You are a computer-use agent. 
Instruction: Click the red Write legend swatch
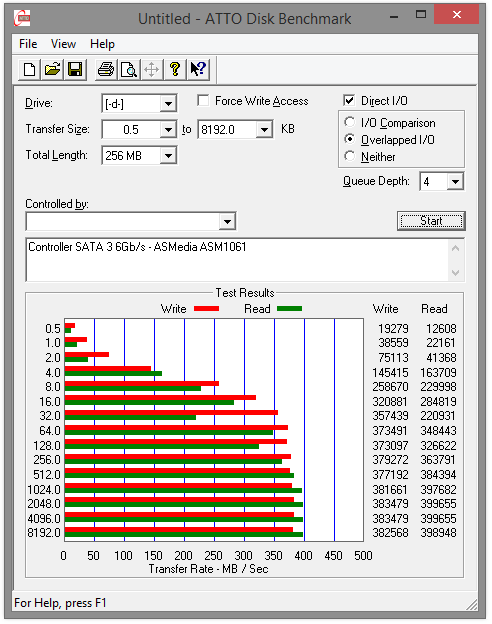point(206,308)
